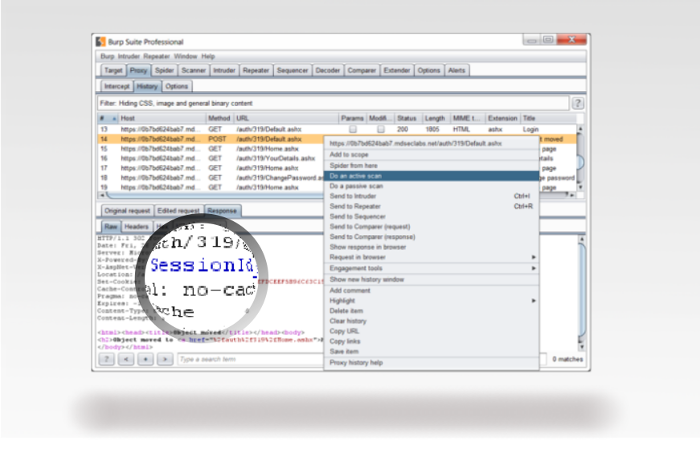
Task: Switch to the Decoder tab
Action: pyautogui.click(x=328, y=71)
